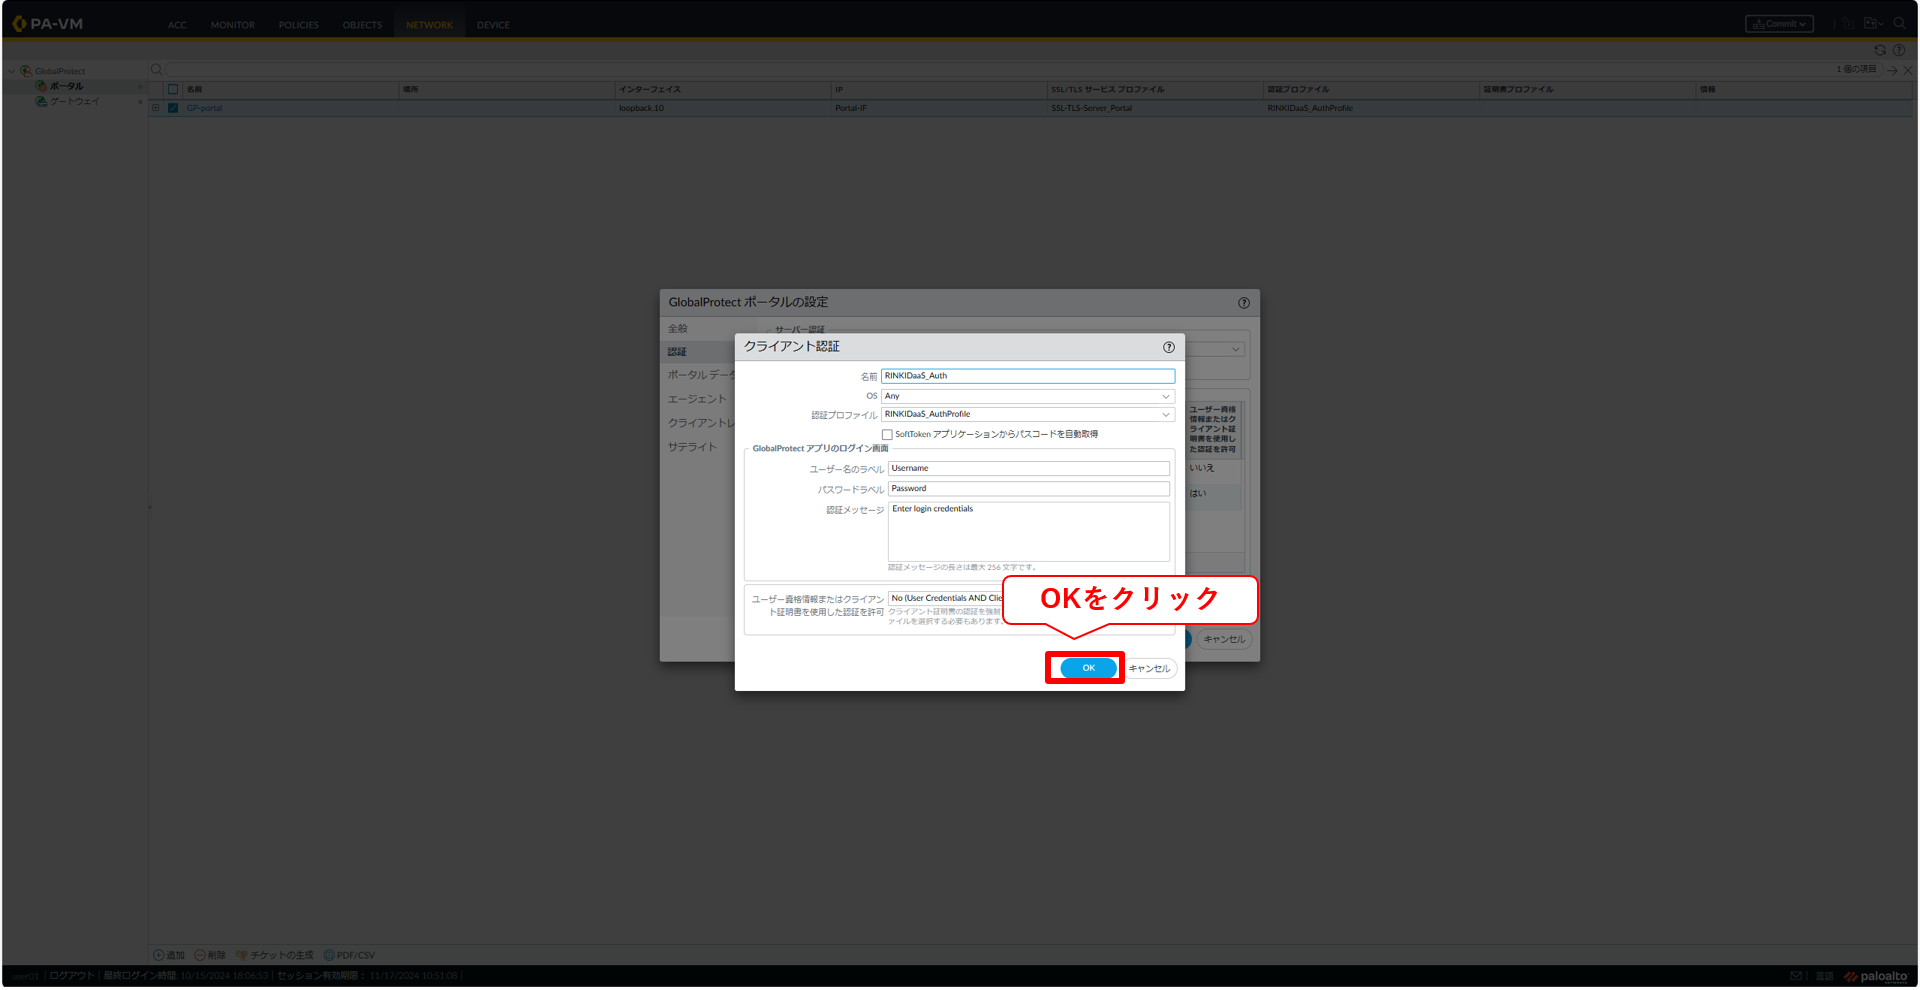Click 削除 delete button at bottom
Viewport: 1920px width, 990px height.
[x=210, y=956]
